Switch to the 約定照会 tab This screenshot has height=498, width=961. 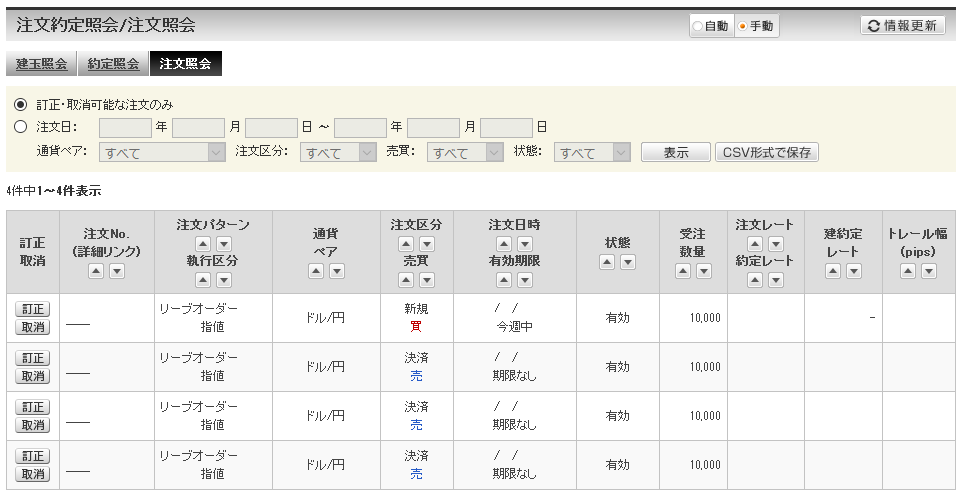coord(113,64)
